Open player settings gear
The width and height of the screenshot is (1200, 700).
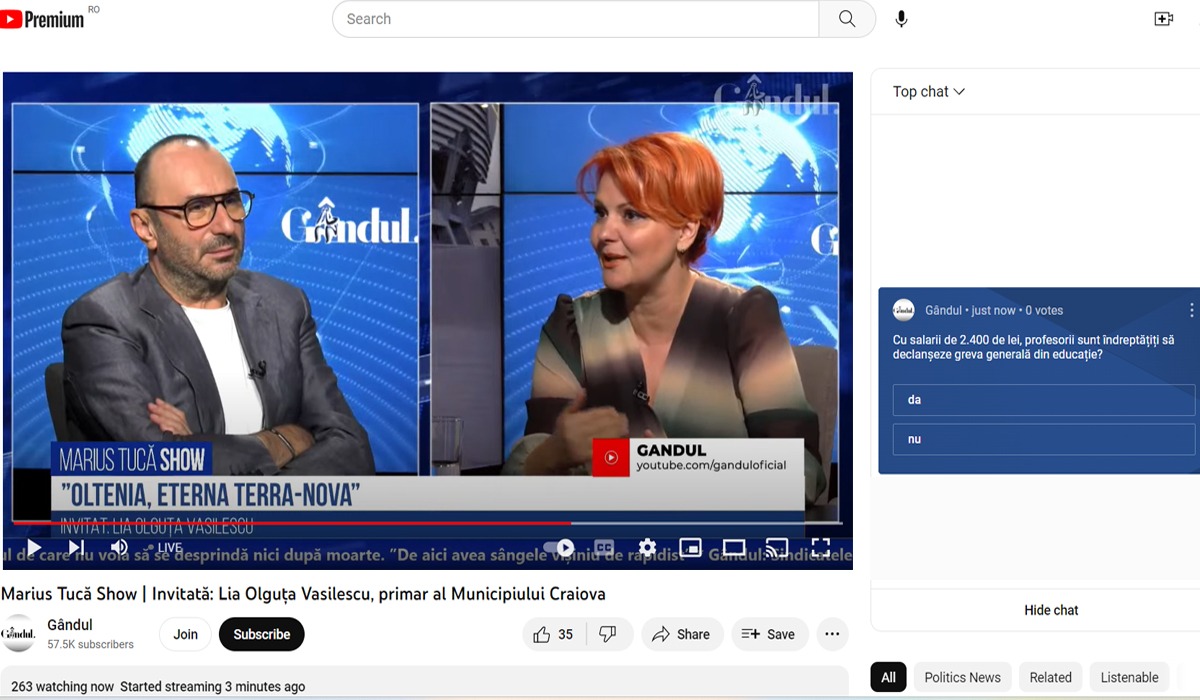click(x=648, y=547)
